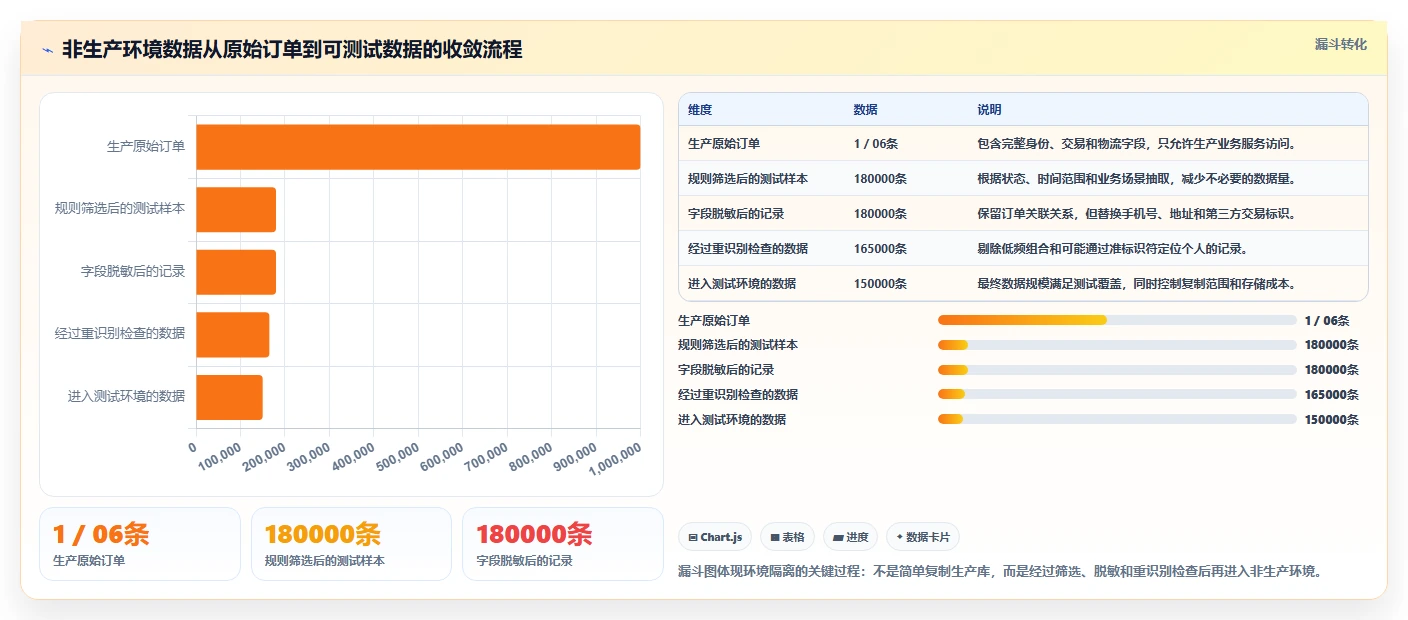Click the 生产原始订单 bar in chart

418,147
